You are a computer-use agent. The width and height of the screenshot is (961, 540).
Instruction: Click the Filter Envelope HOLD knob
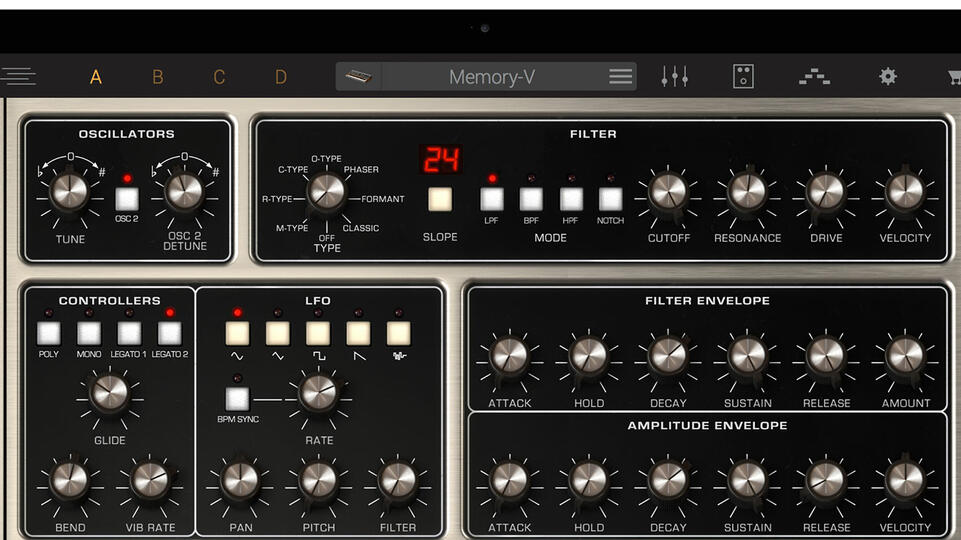tap(588, 356)
